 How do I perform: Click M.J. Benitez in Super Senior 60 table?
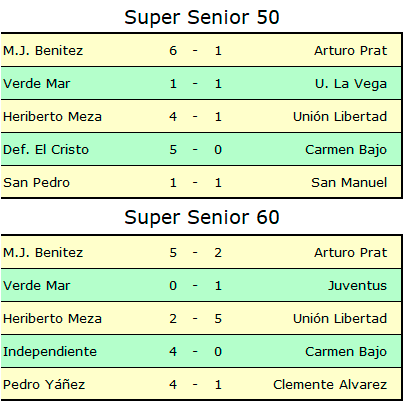[43, 253]
